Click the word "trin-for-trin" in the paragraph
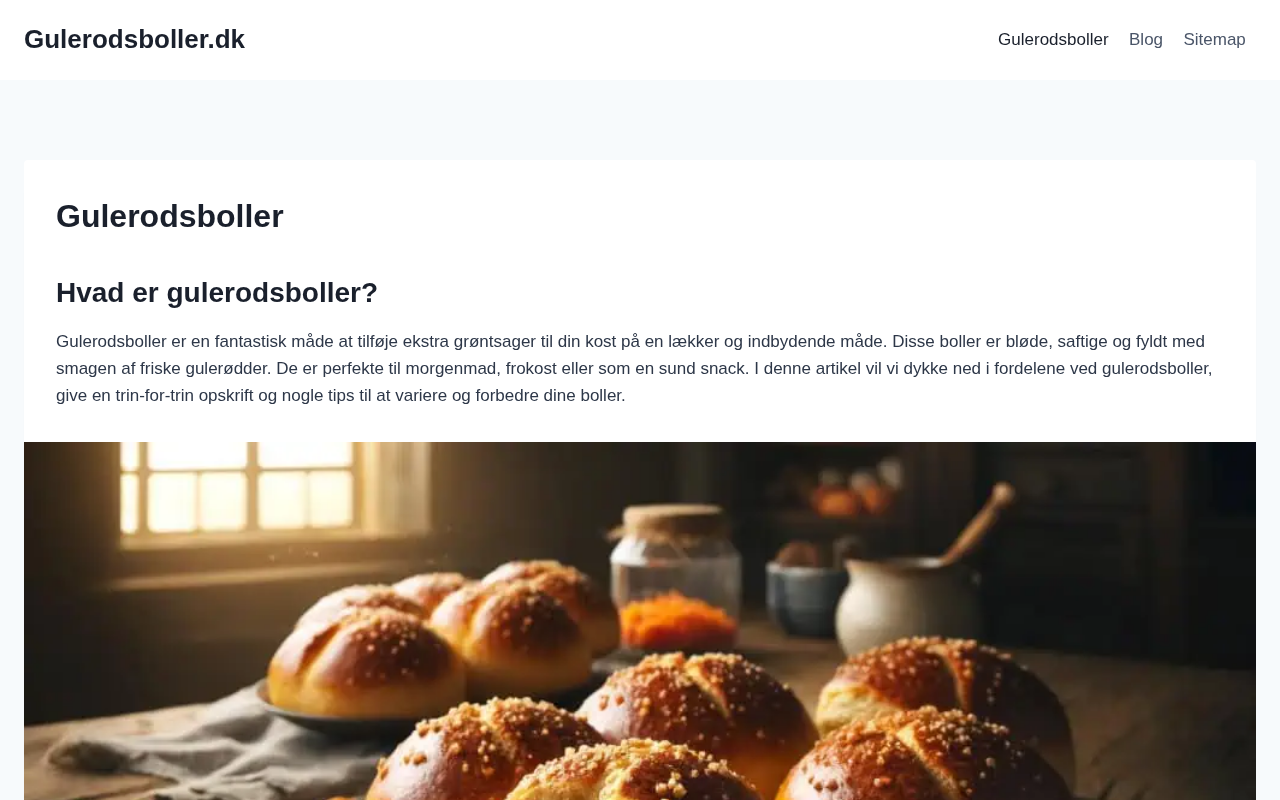 click(154, 395)
